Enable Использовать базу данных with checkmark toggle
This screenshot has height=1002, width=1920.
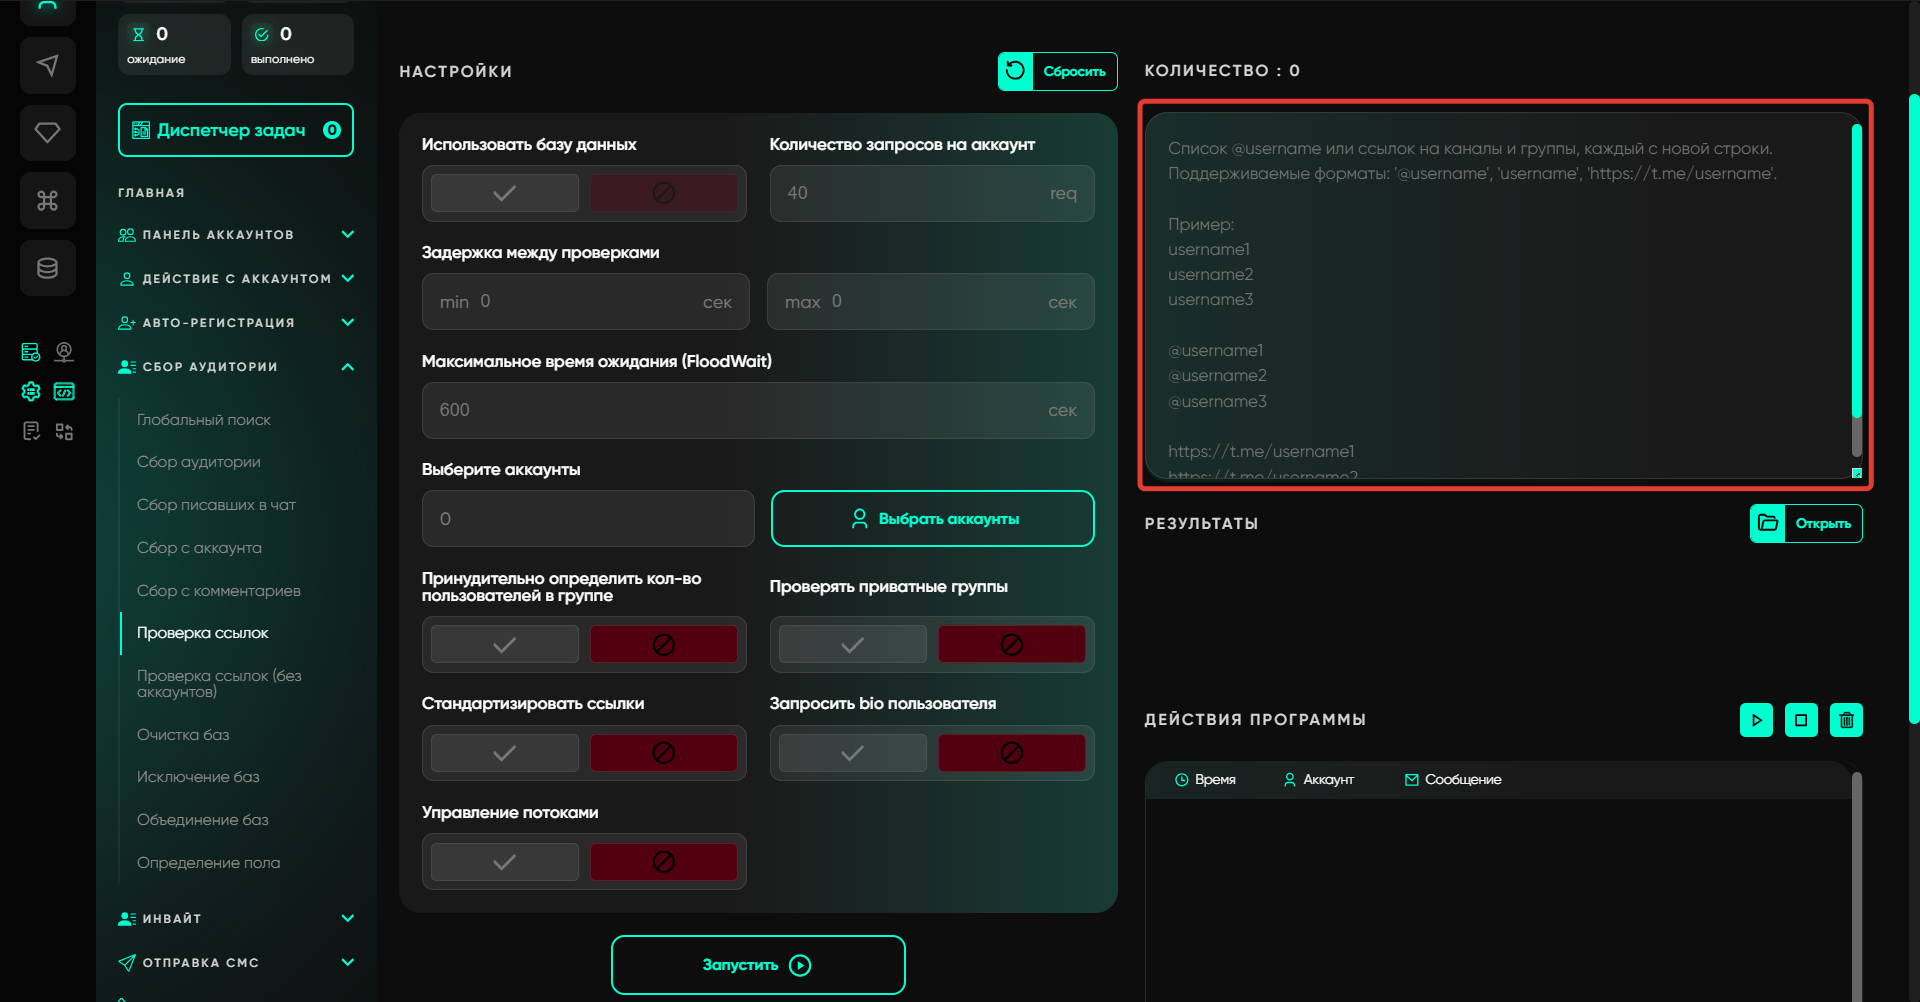point(505,193)
